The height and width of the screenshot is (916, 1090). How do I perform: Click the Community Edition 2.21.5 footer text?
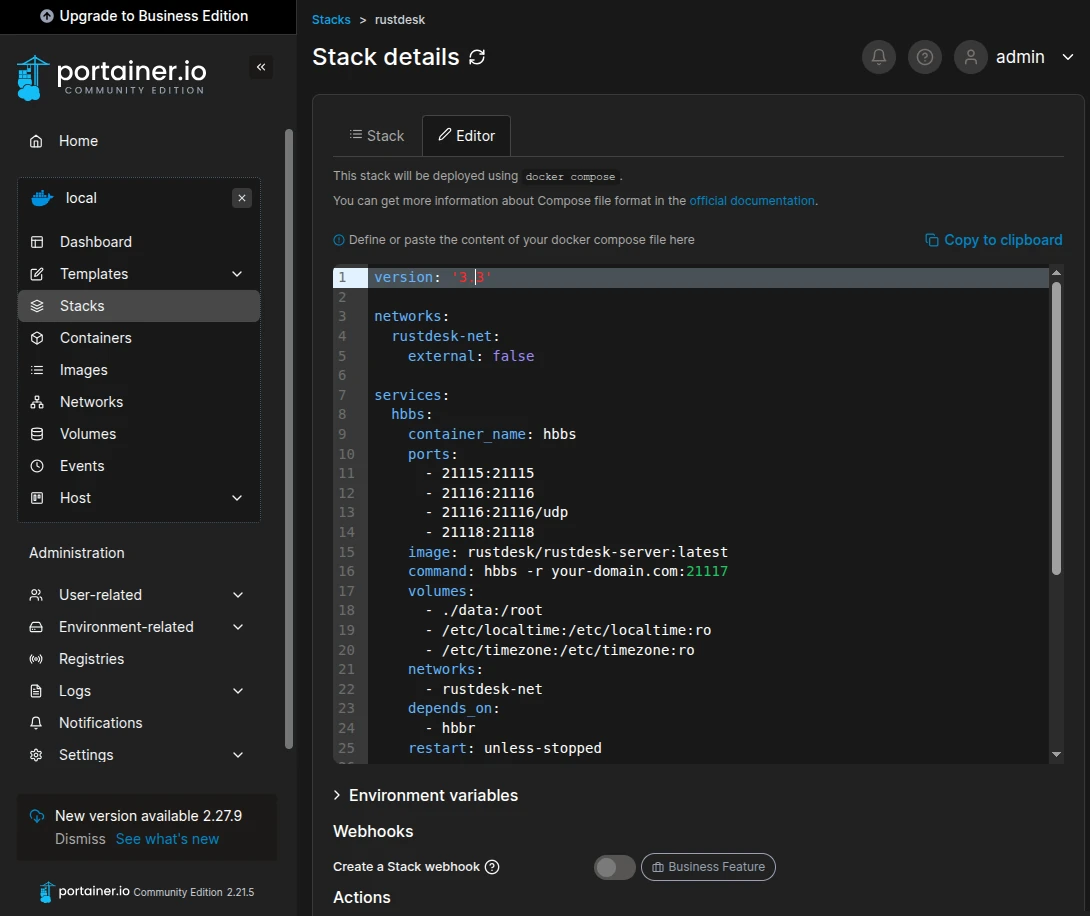[193, 892]
